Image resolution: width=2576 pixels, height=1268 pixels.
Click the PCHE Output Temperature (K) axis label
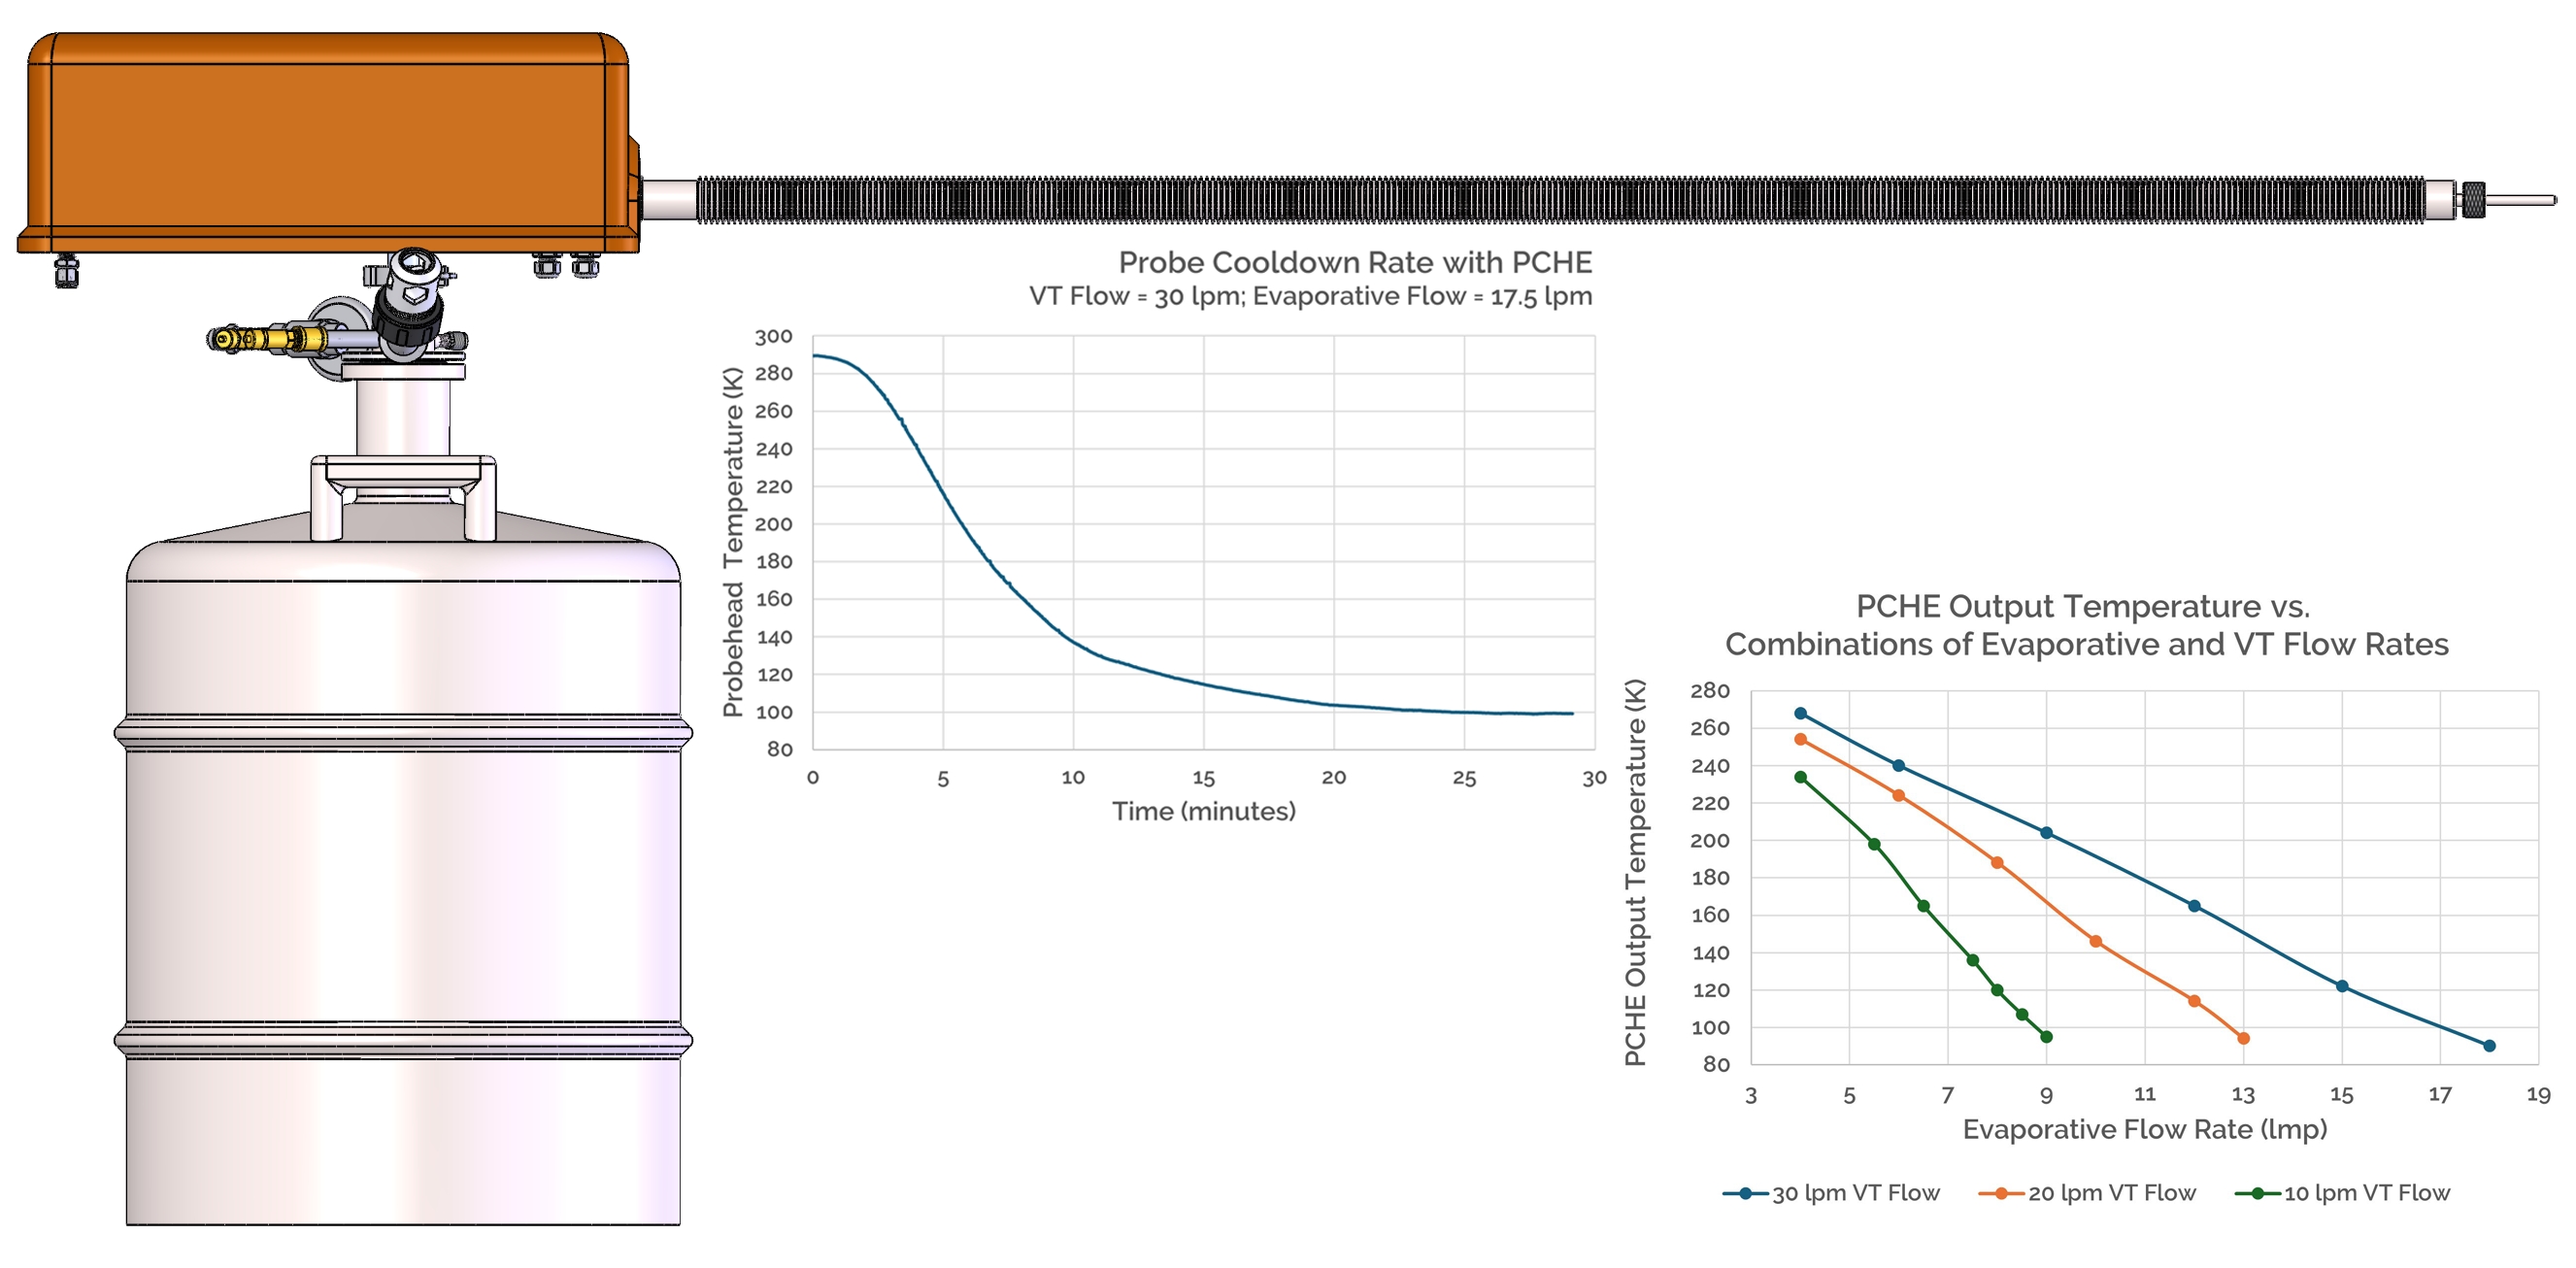(1635, 872)
